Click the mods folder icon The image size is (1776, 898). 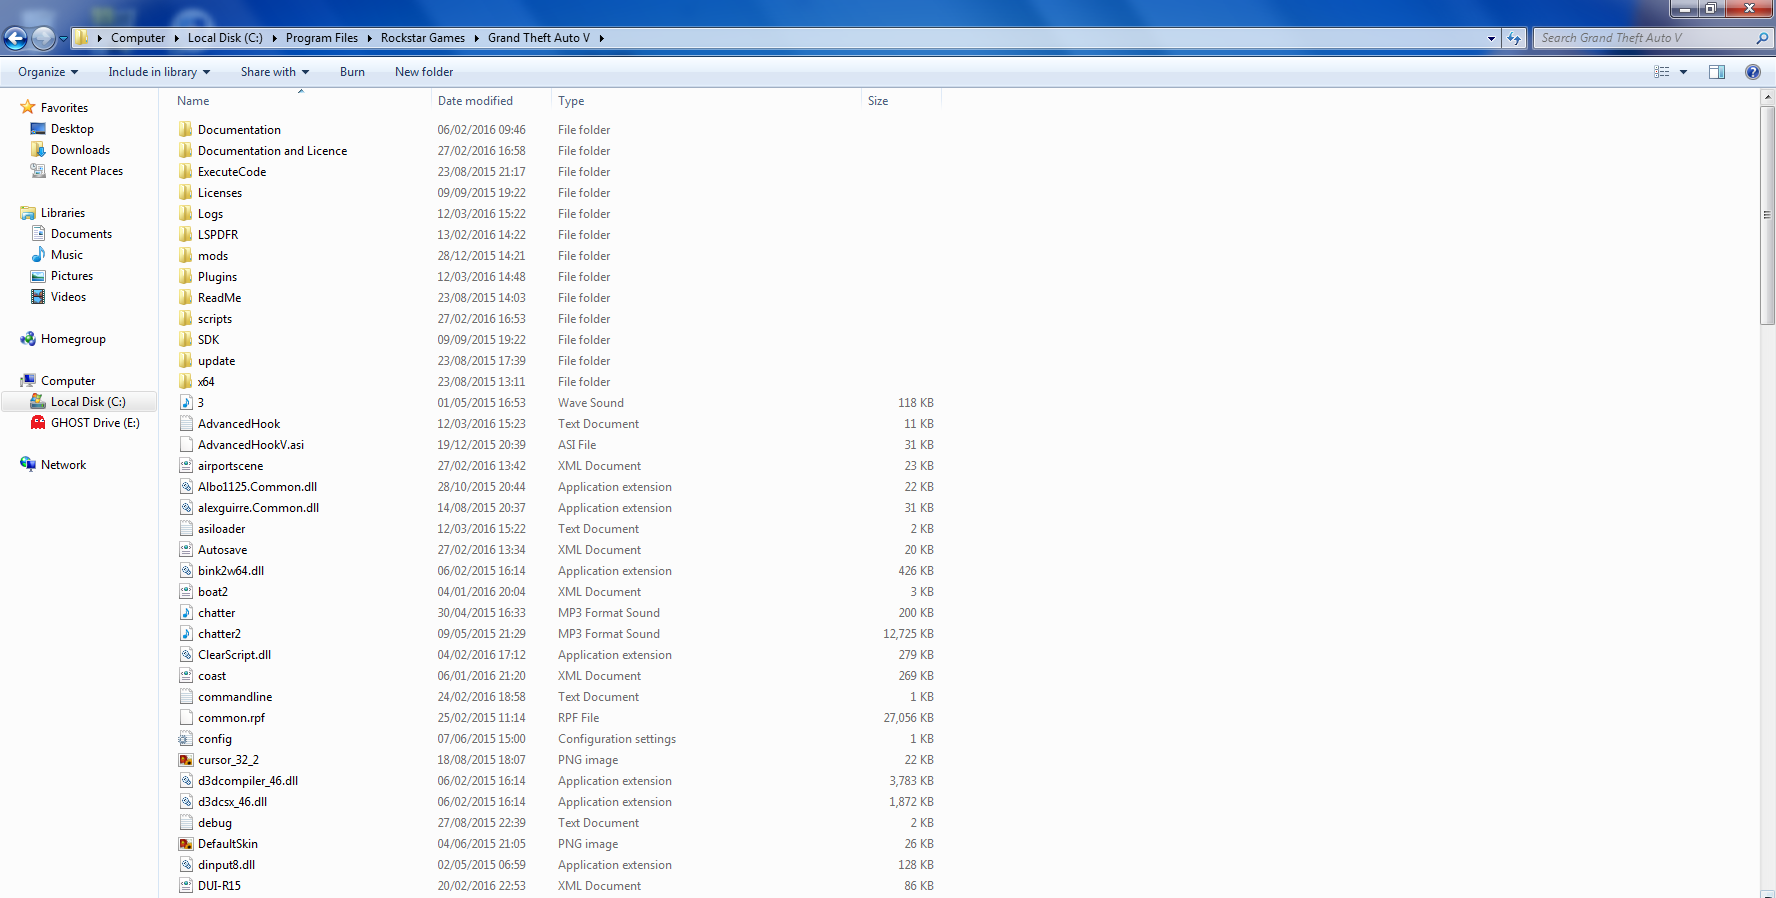[186, 255]
